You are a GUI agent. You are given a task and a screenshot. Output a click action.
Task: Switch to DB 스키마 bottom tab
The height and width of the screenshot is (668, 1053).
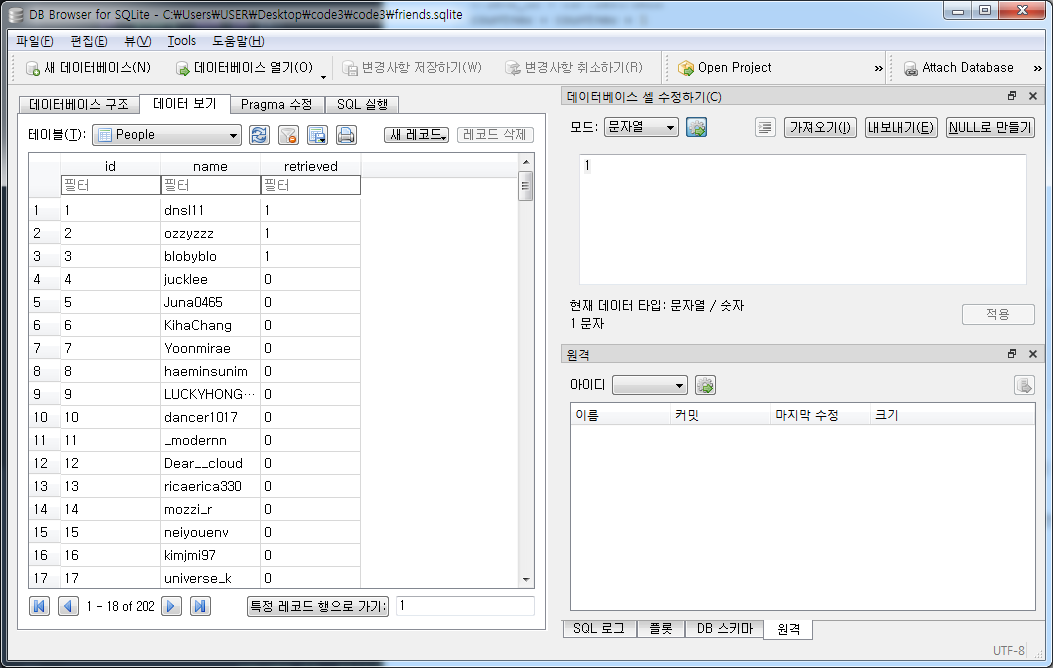724,628
